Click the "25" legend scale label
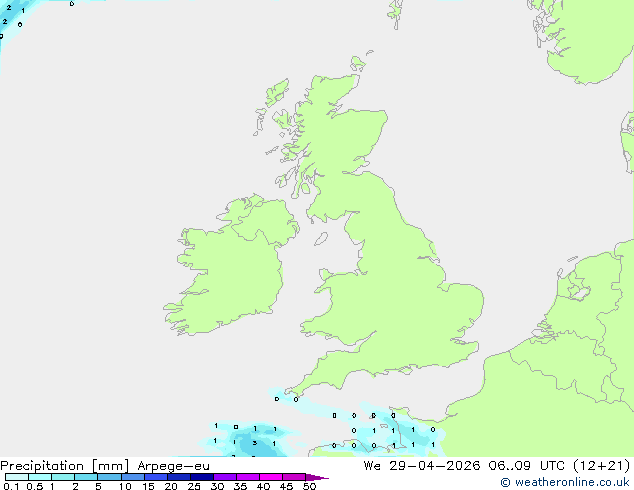Viewport: 634px width, 490px height. point(194,486)
